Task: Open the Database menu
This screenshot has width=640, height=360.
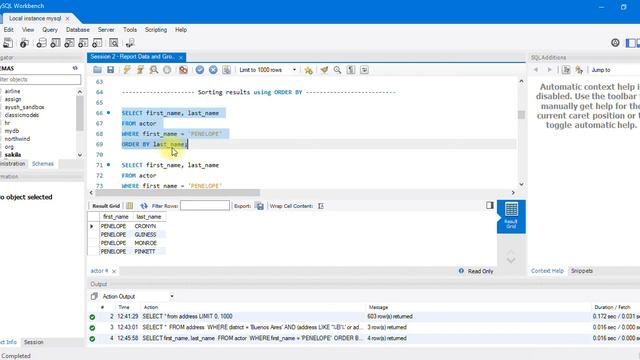Action: pyautogui.click(x=78, y=30)
